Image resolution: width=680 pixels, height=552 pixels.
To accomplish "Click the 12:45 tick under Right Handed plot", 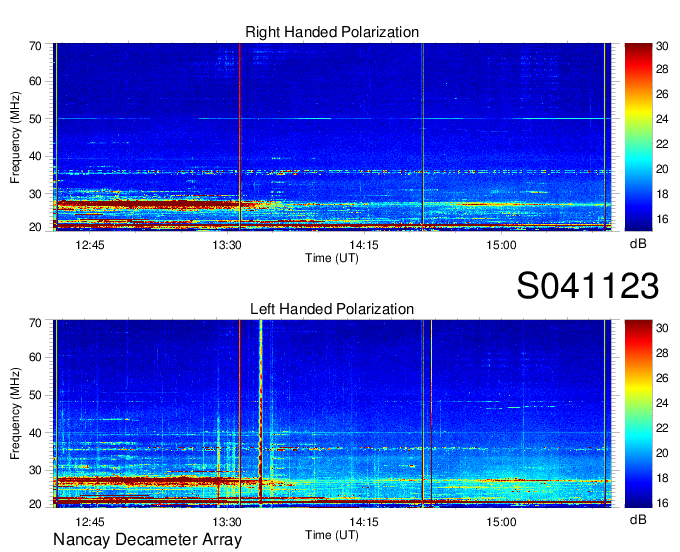I will tap(90, 245).
